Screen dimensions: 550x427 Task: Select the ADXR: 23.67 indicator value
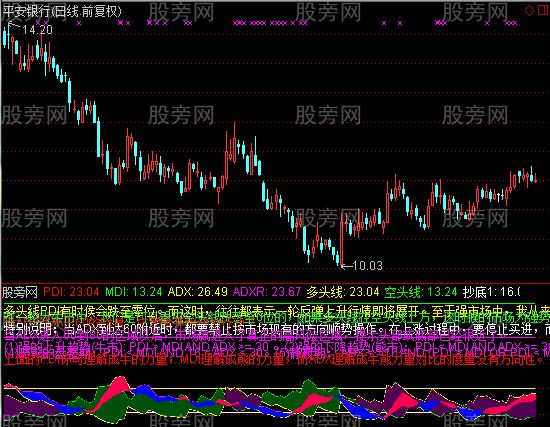[x=267, y=292]
